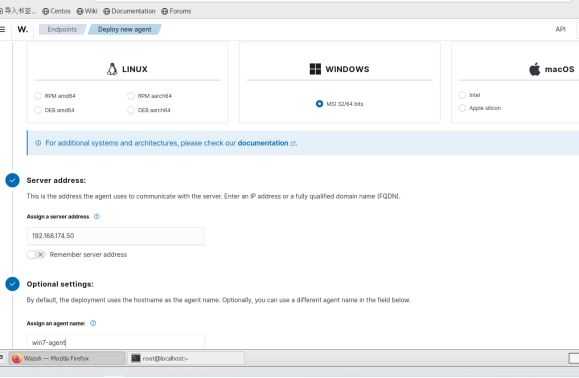Click the Linux penguin icon
This screenshot has height=378, width=579.
pyautogui.click(x=112, y=69)
